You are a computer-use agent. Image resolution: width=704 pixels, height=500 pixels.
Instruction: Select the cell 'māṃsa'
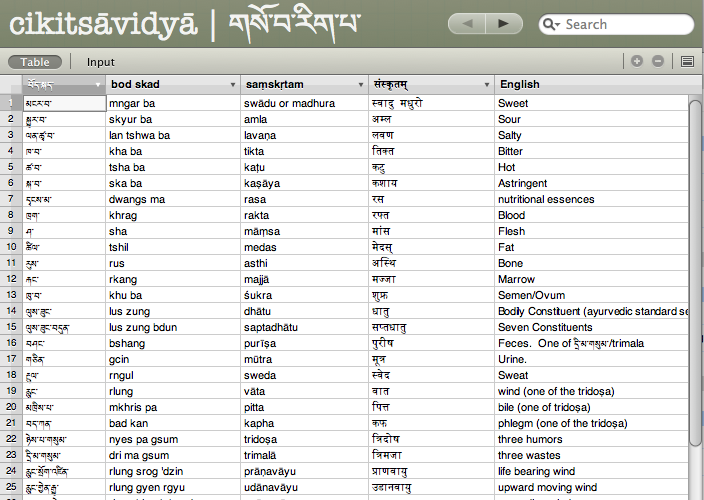coord(304,231)
